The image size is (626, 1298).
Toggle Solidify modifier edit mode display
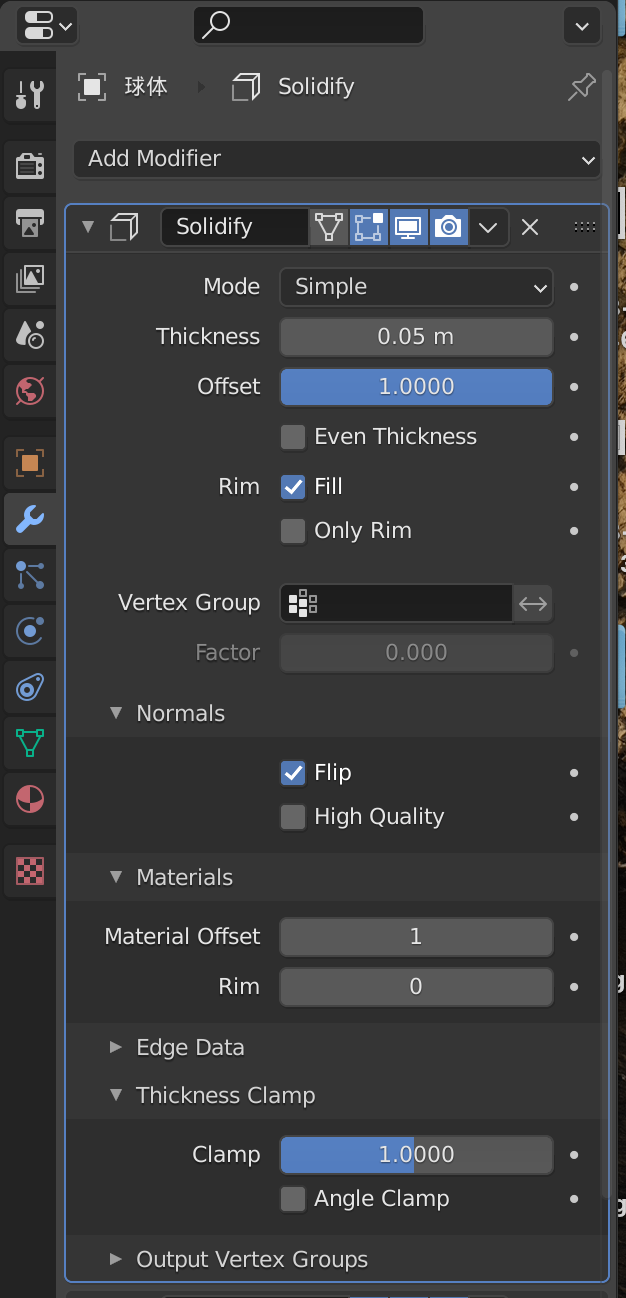tap(368, 227)
